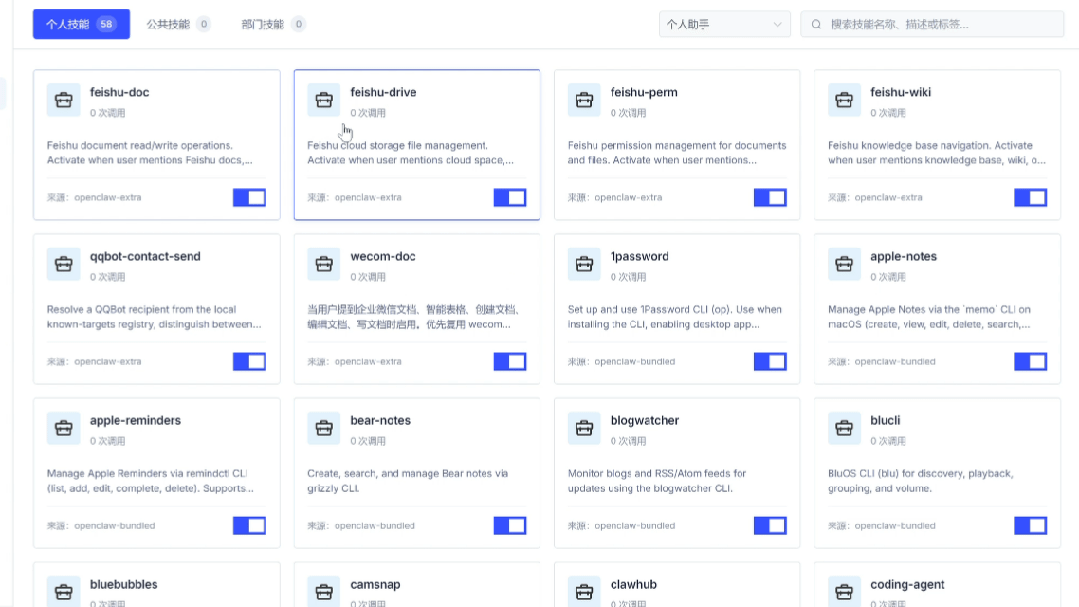
Task: Open the 个人助手 dropdown
Action: (x=725, y=24)
